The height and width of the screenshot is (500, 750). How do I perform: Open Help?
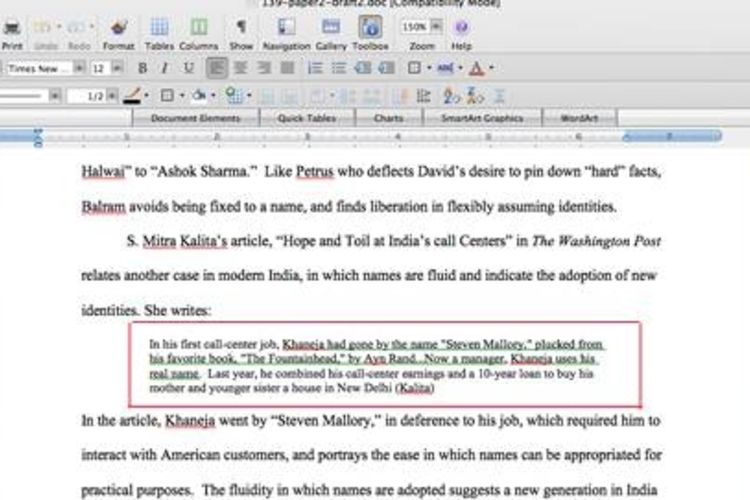(461, 28)
